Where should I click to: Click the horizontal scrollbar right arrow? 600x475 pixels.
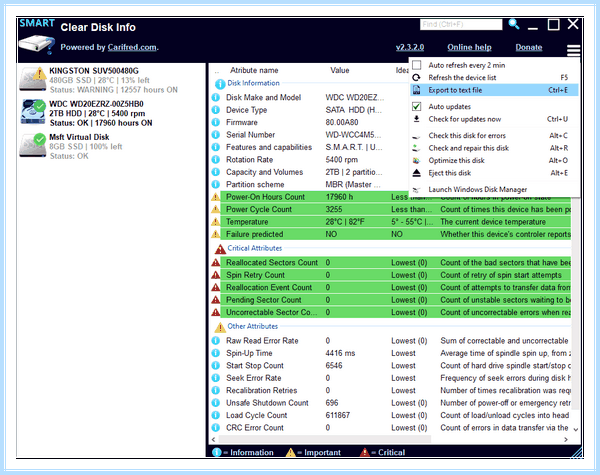coord(566,439)
